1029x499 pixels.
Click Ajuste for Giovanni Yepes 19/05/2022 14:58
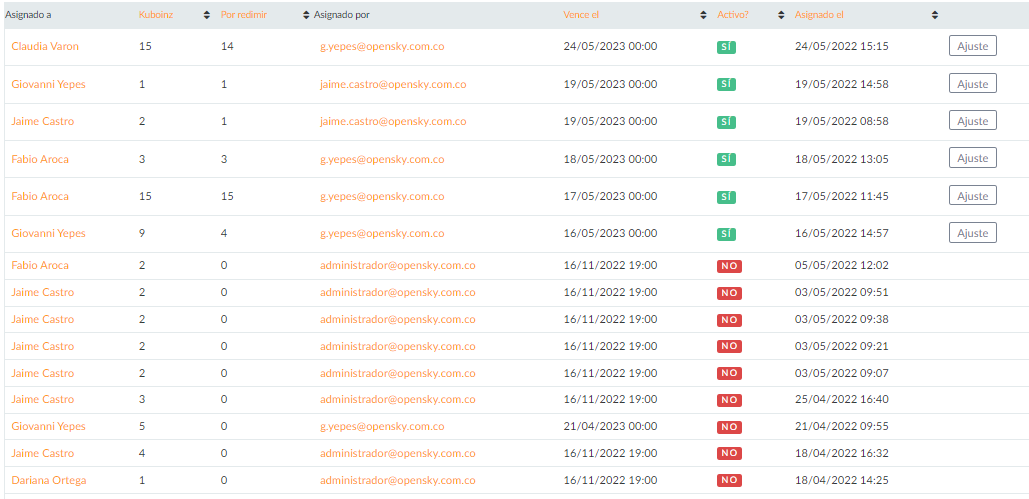pos(973,83)
